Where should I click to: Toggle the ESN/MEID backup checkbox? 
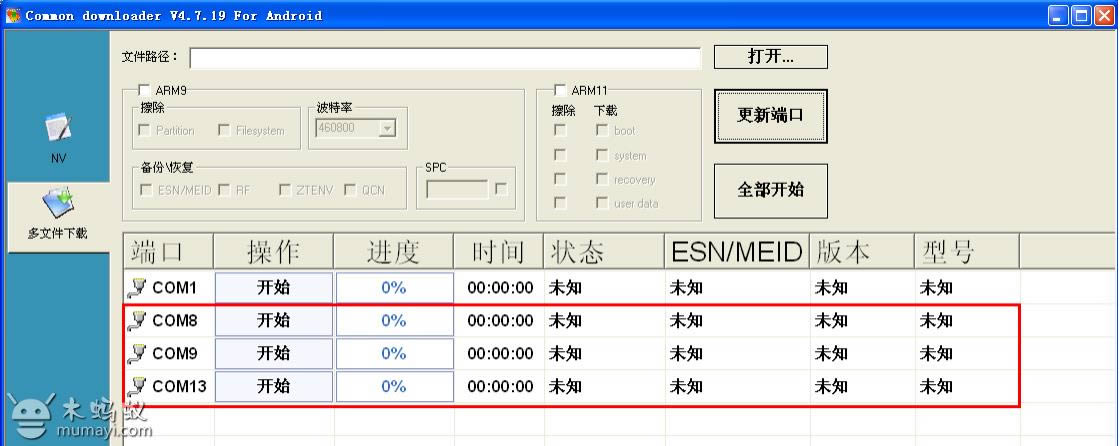click(147, 190)
